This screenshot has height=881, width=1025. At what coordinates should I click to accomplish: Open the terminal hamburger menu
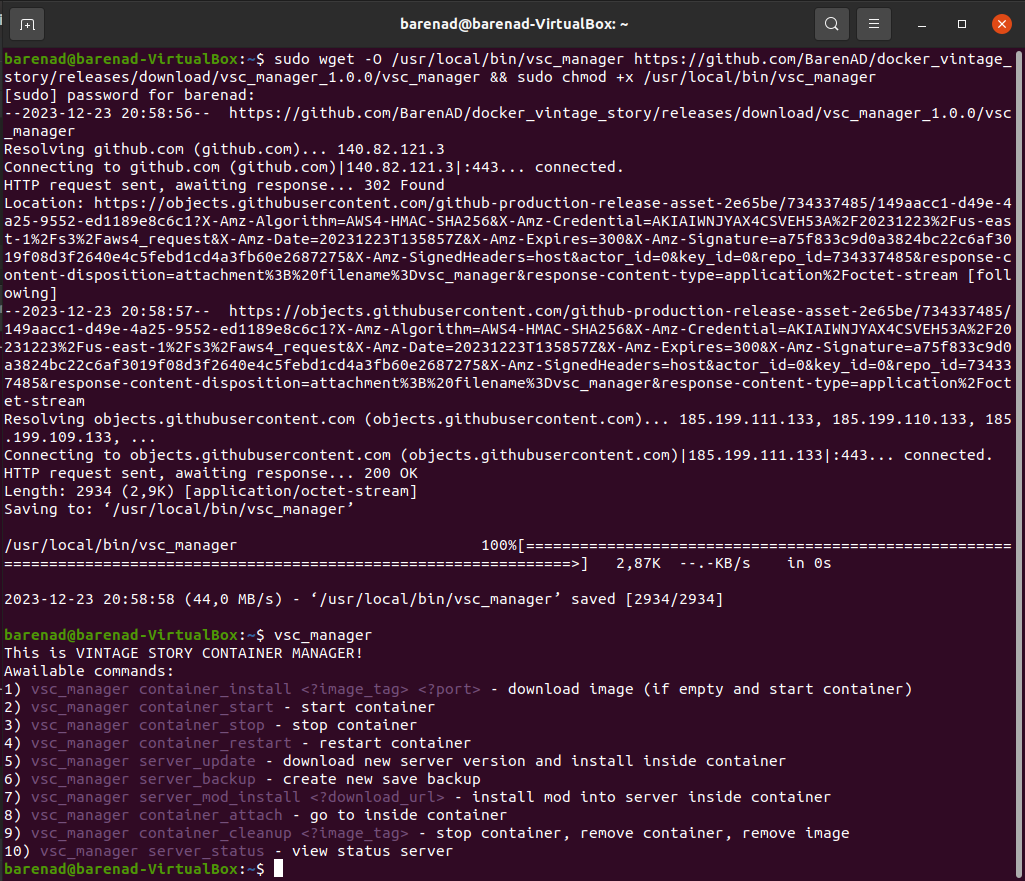pyautogui.click(x=873, y=23)
